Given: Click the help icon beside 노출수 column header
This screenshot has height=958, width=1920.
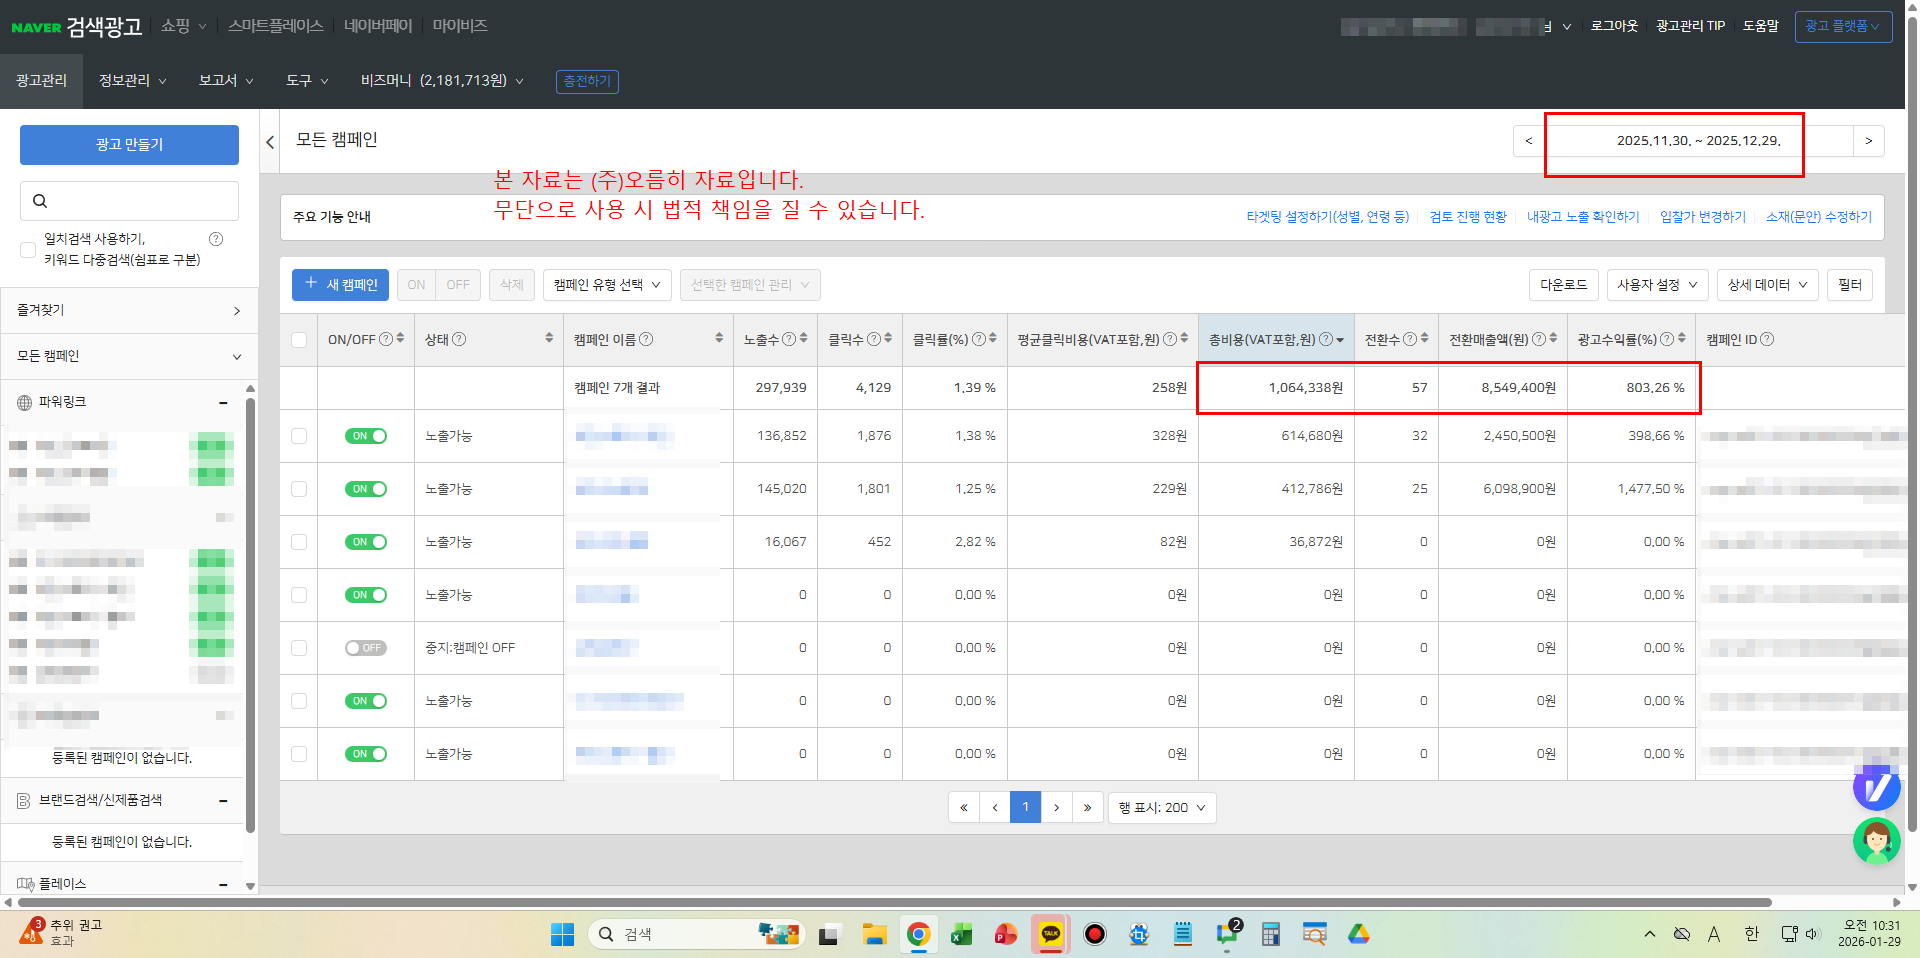Looking at the screenshot, I should 788,339.
